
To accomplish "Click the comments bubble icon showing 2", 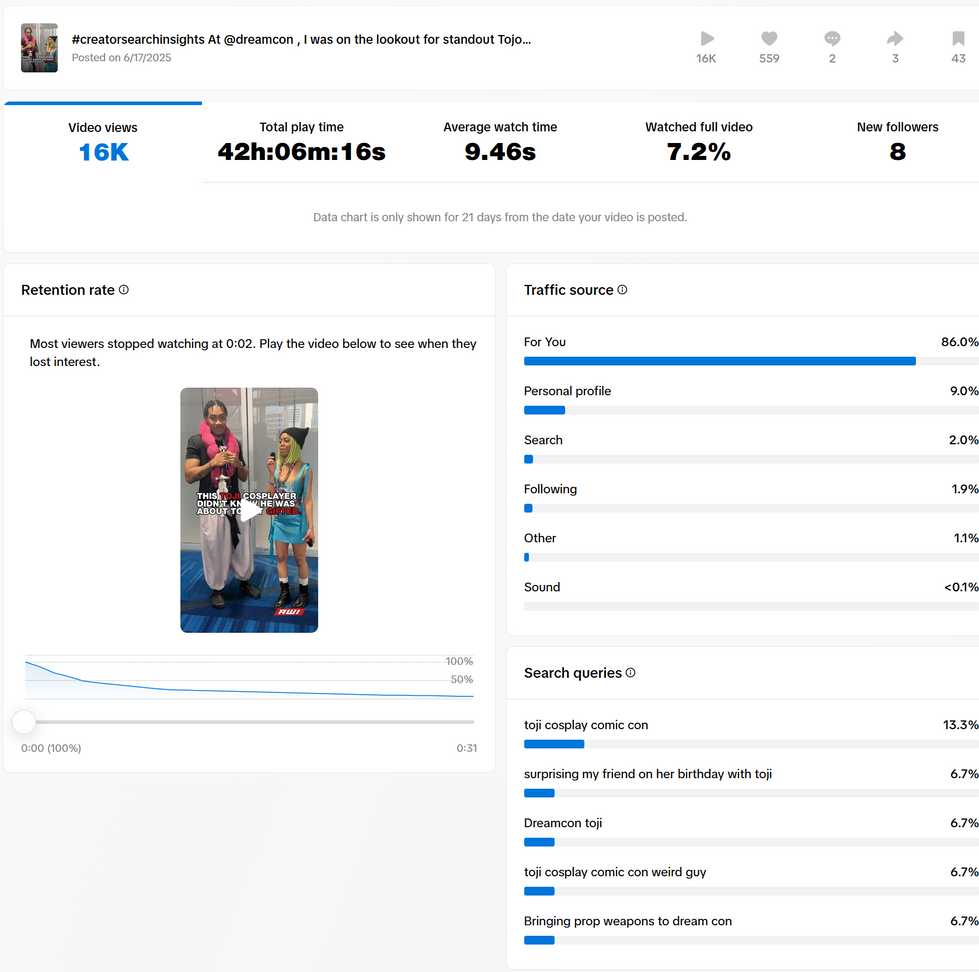I will 832,39.
